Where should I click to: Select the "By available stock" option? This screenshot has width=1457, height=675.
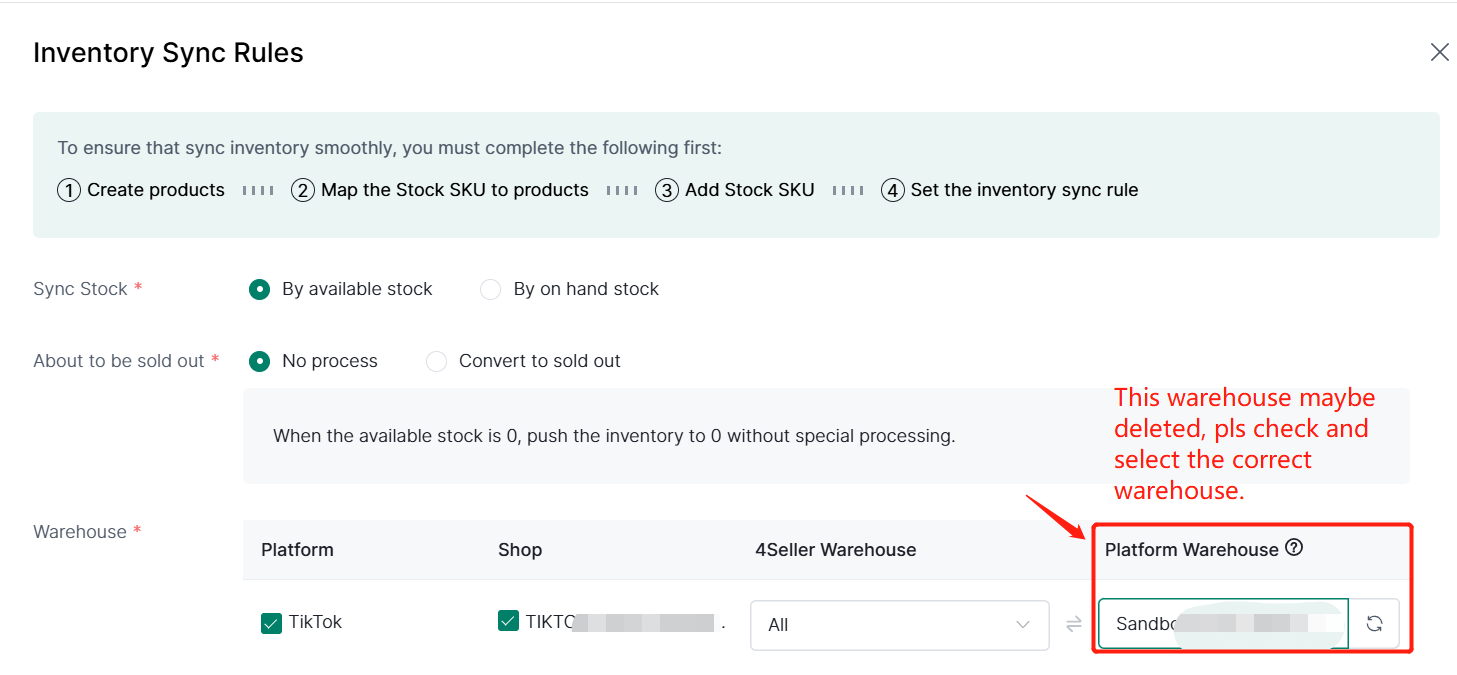click(x=260, y=289)
